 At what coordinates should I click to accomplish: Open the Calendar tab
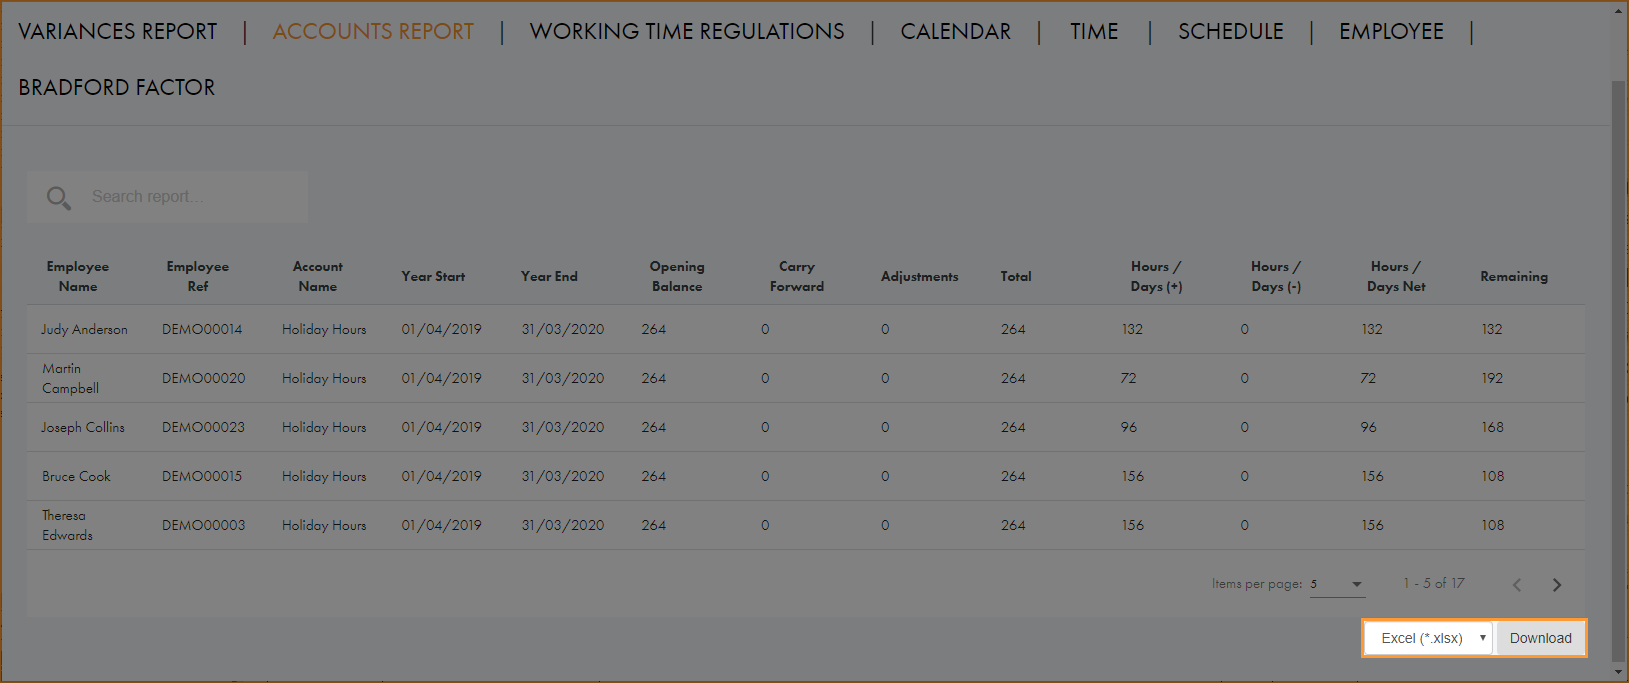(955, 32)
